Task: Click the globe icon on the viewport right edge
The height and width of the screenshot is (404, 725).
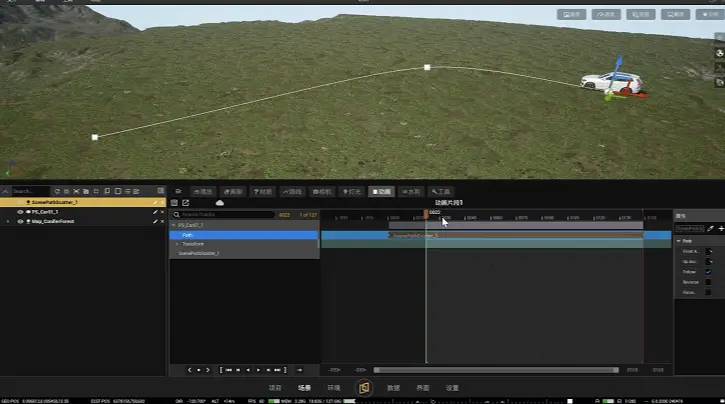Action: point(719,53)
